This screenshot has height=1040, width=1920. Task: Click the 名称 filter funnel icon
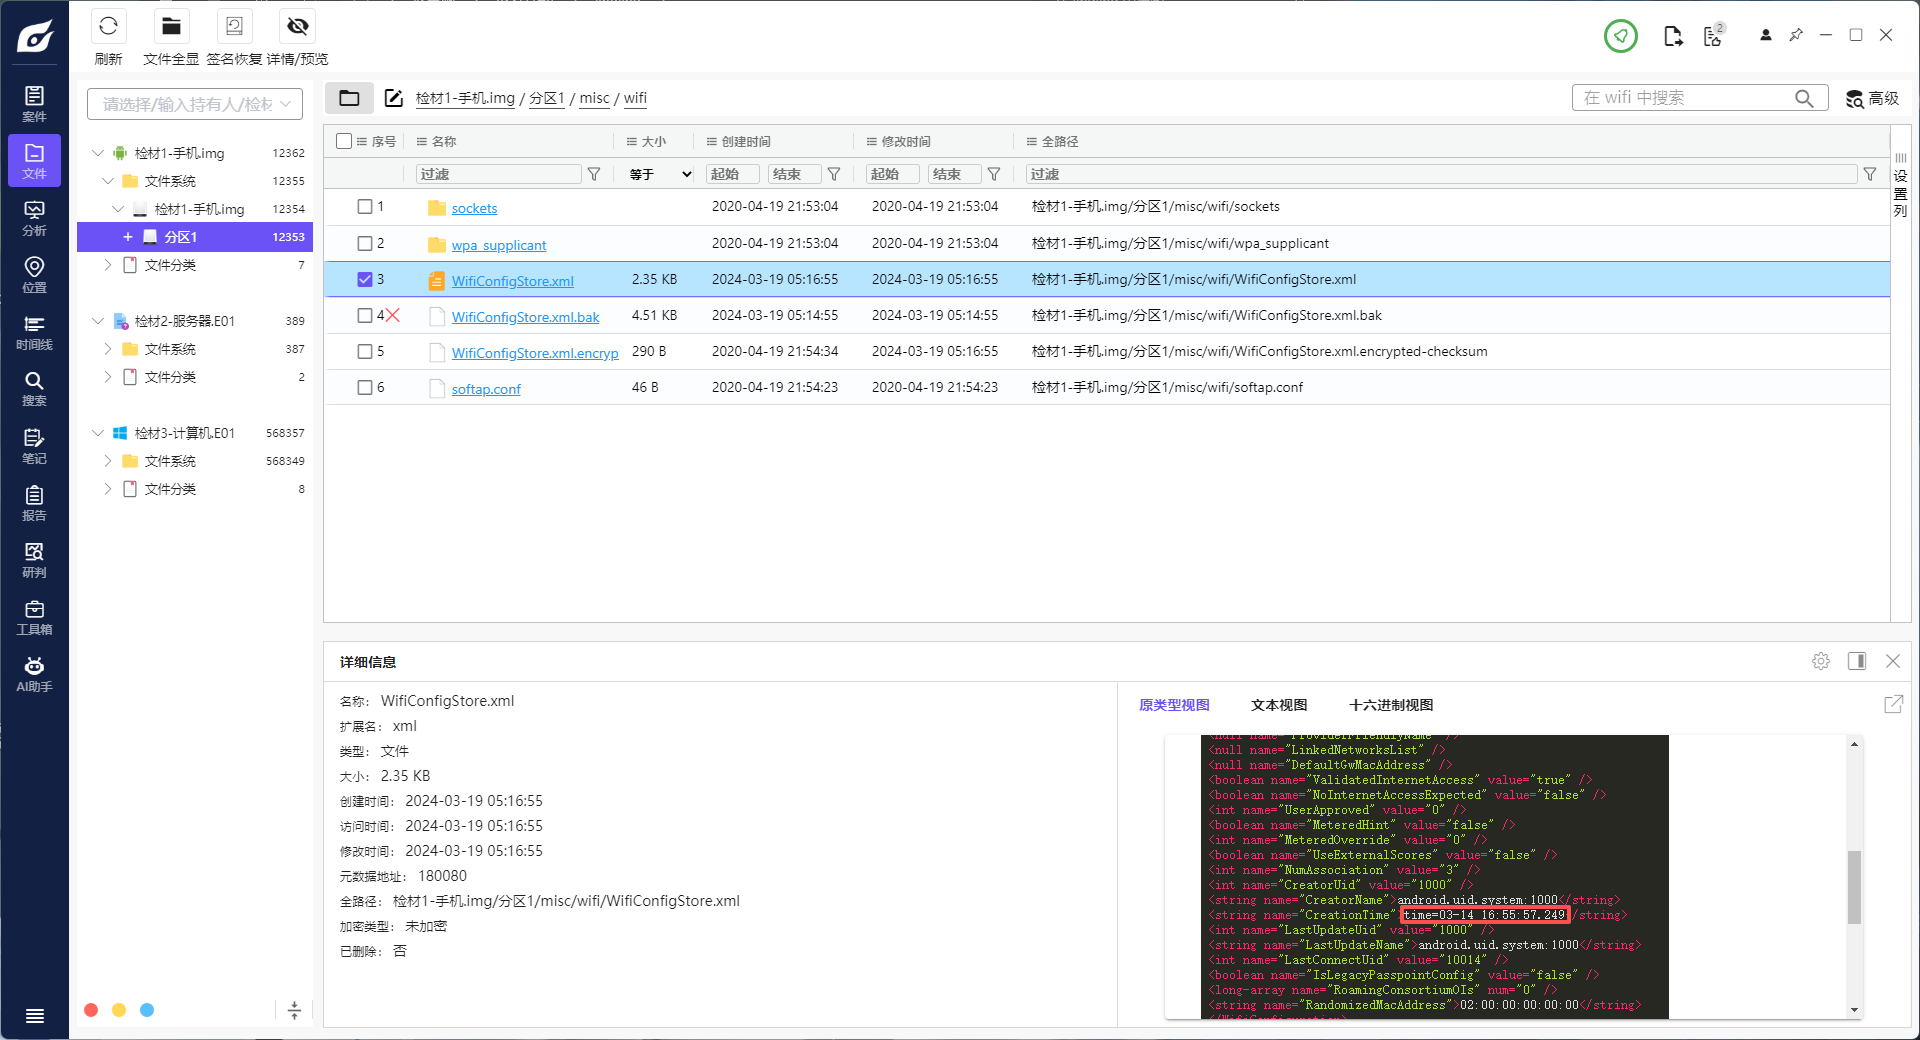[x=594, y=174]
